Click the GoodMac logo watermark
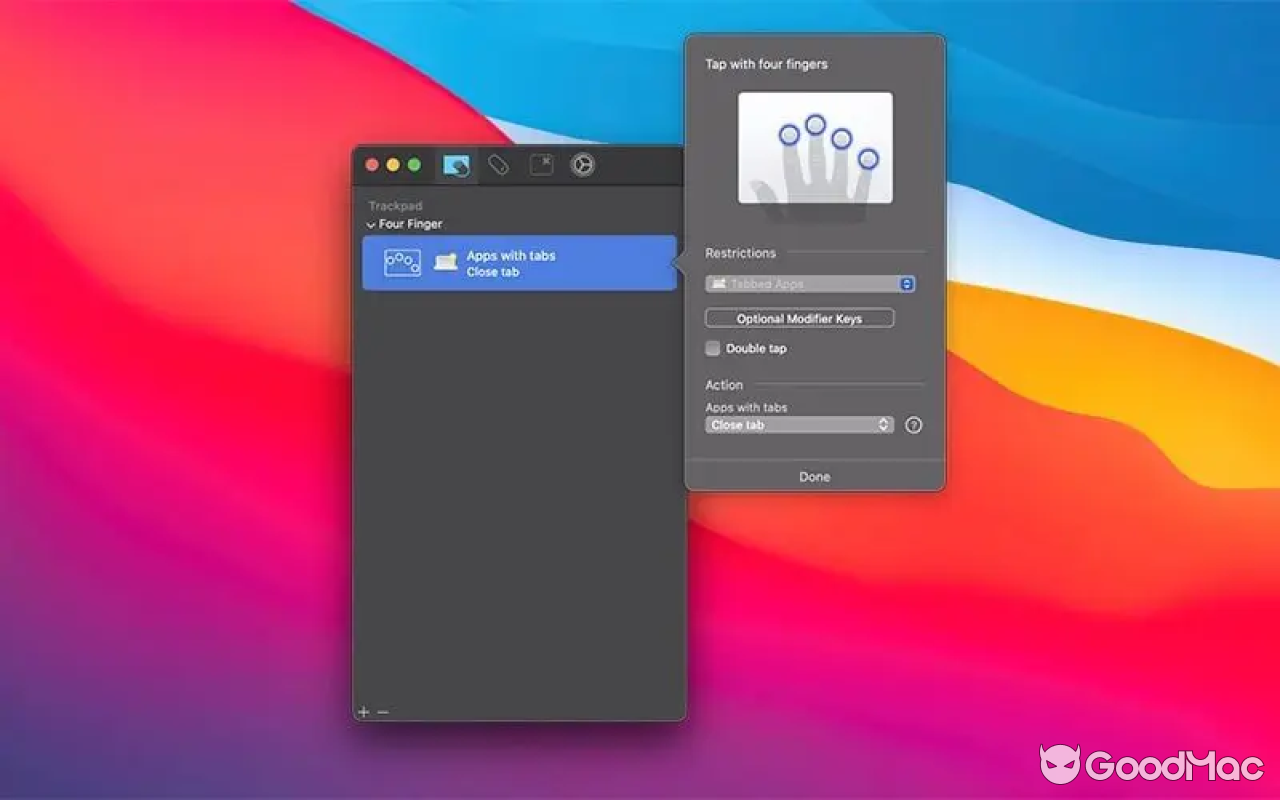This screenshot has height=800, width=1280. coord(1150,763)
